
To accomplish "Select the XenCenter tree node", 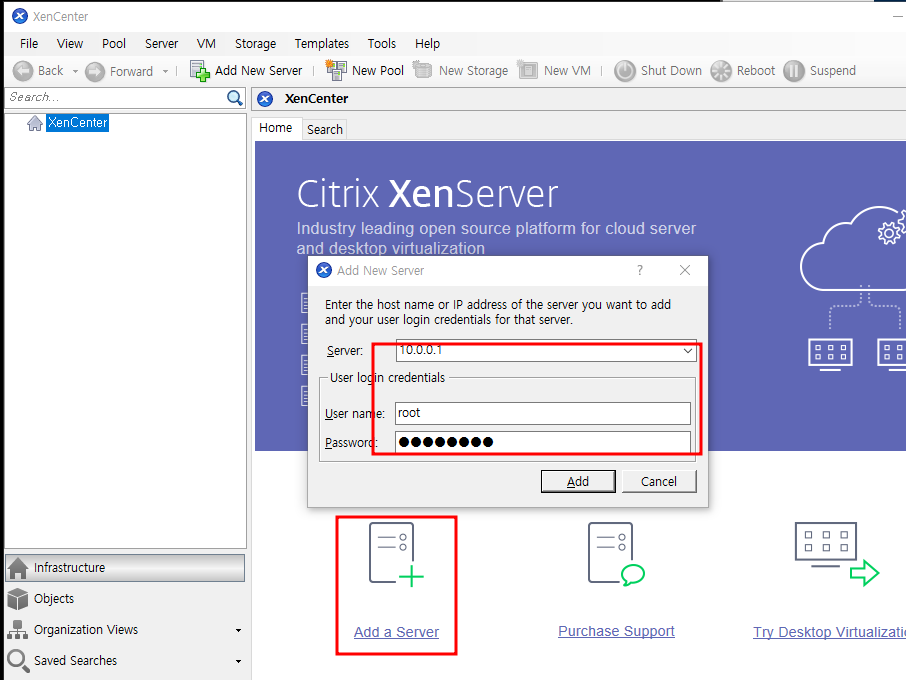I will pos(77,122).
